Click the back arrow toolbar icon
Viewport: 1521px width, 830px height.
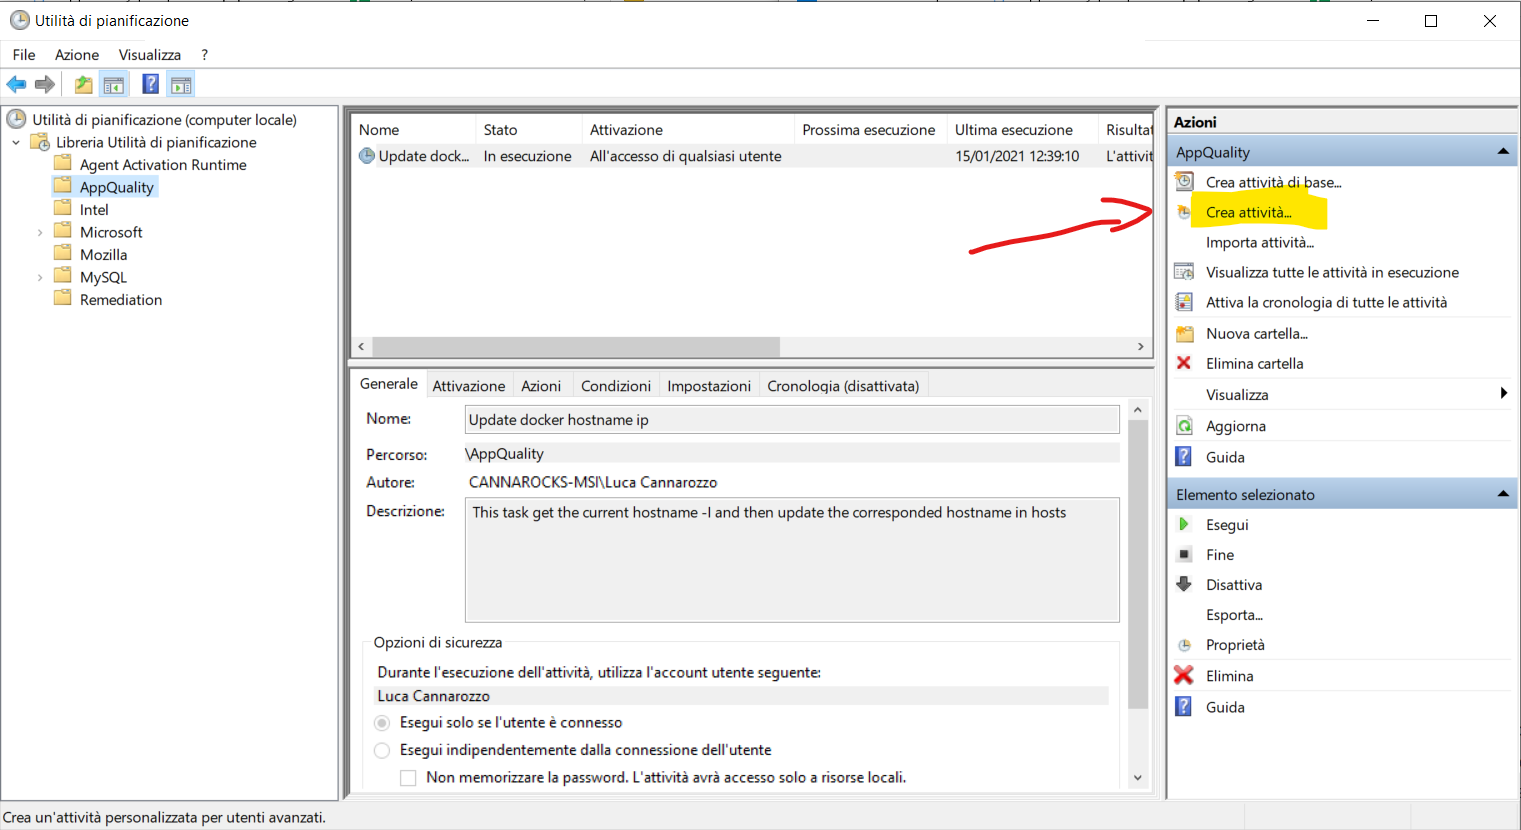(x=16, y=84)
